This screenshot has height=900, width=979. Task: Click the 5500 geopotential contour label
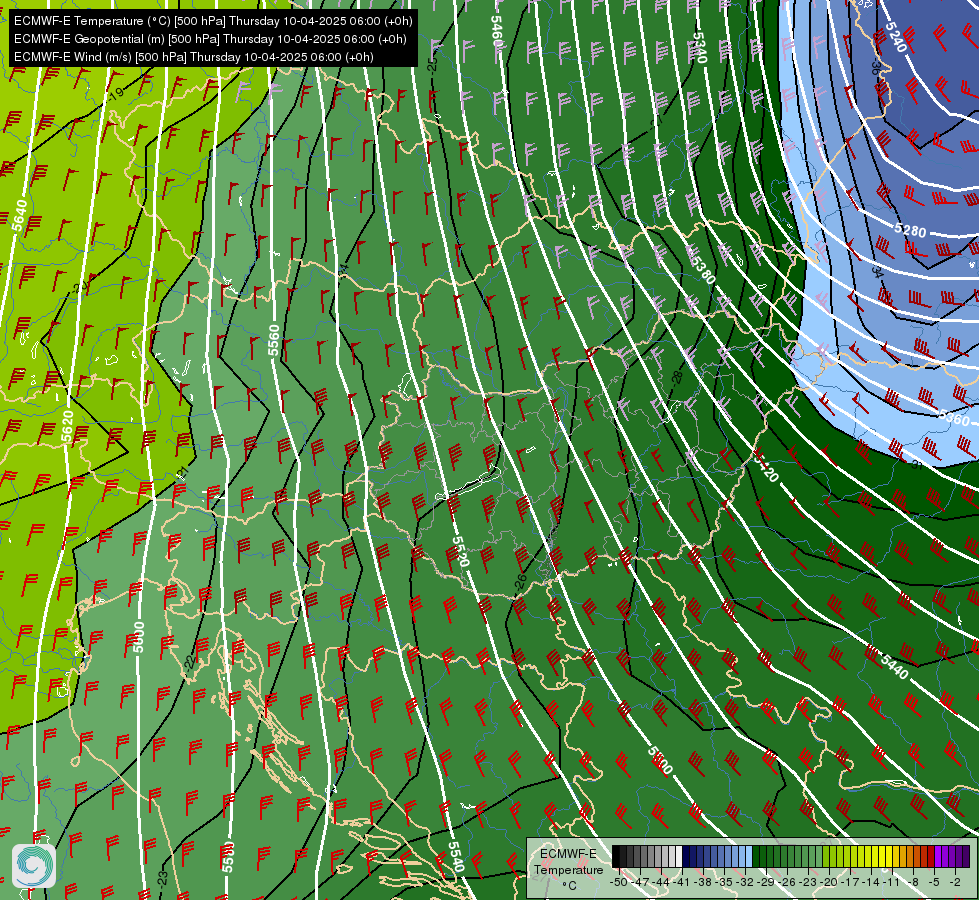pyautogui.click(x=660, y=760)
